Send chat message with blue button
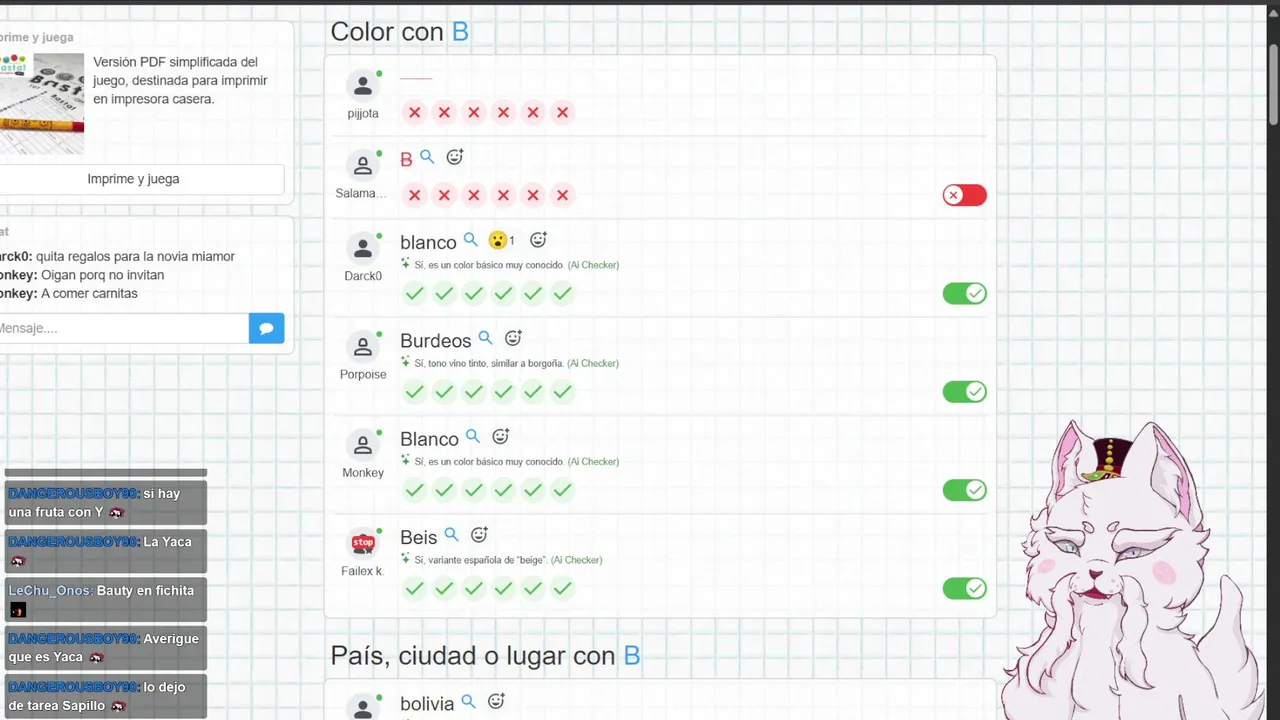Viewport: 1280px width, 720px height. click(x=266, y=328)
